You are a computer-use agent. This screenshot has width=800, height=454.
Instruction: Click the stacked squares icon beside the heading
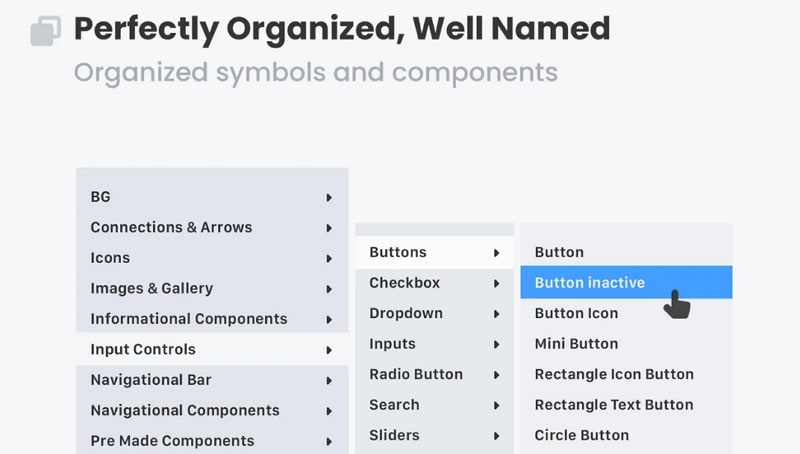coord(46,31)
